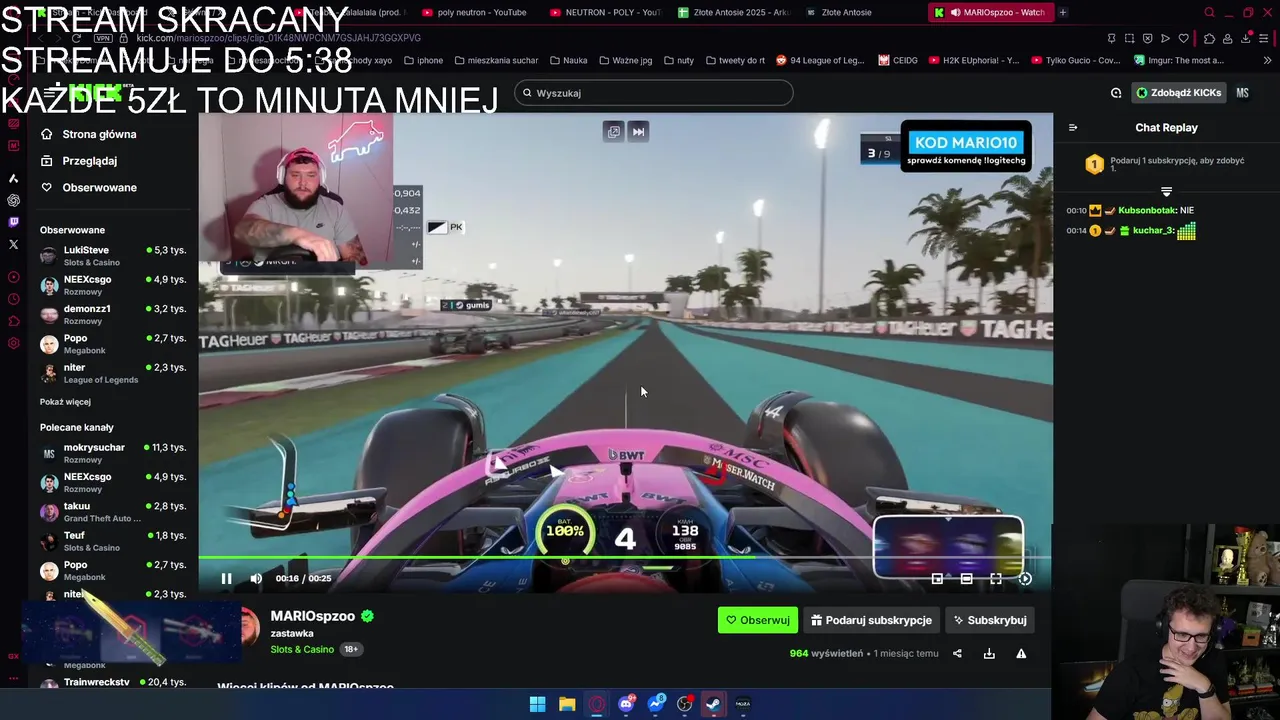1280x720 pixels.
Task: Open 94 League of Leg... bookmark
Action: pyautogui.click(x=820, y=60)
